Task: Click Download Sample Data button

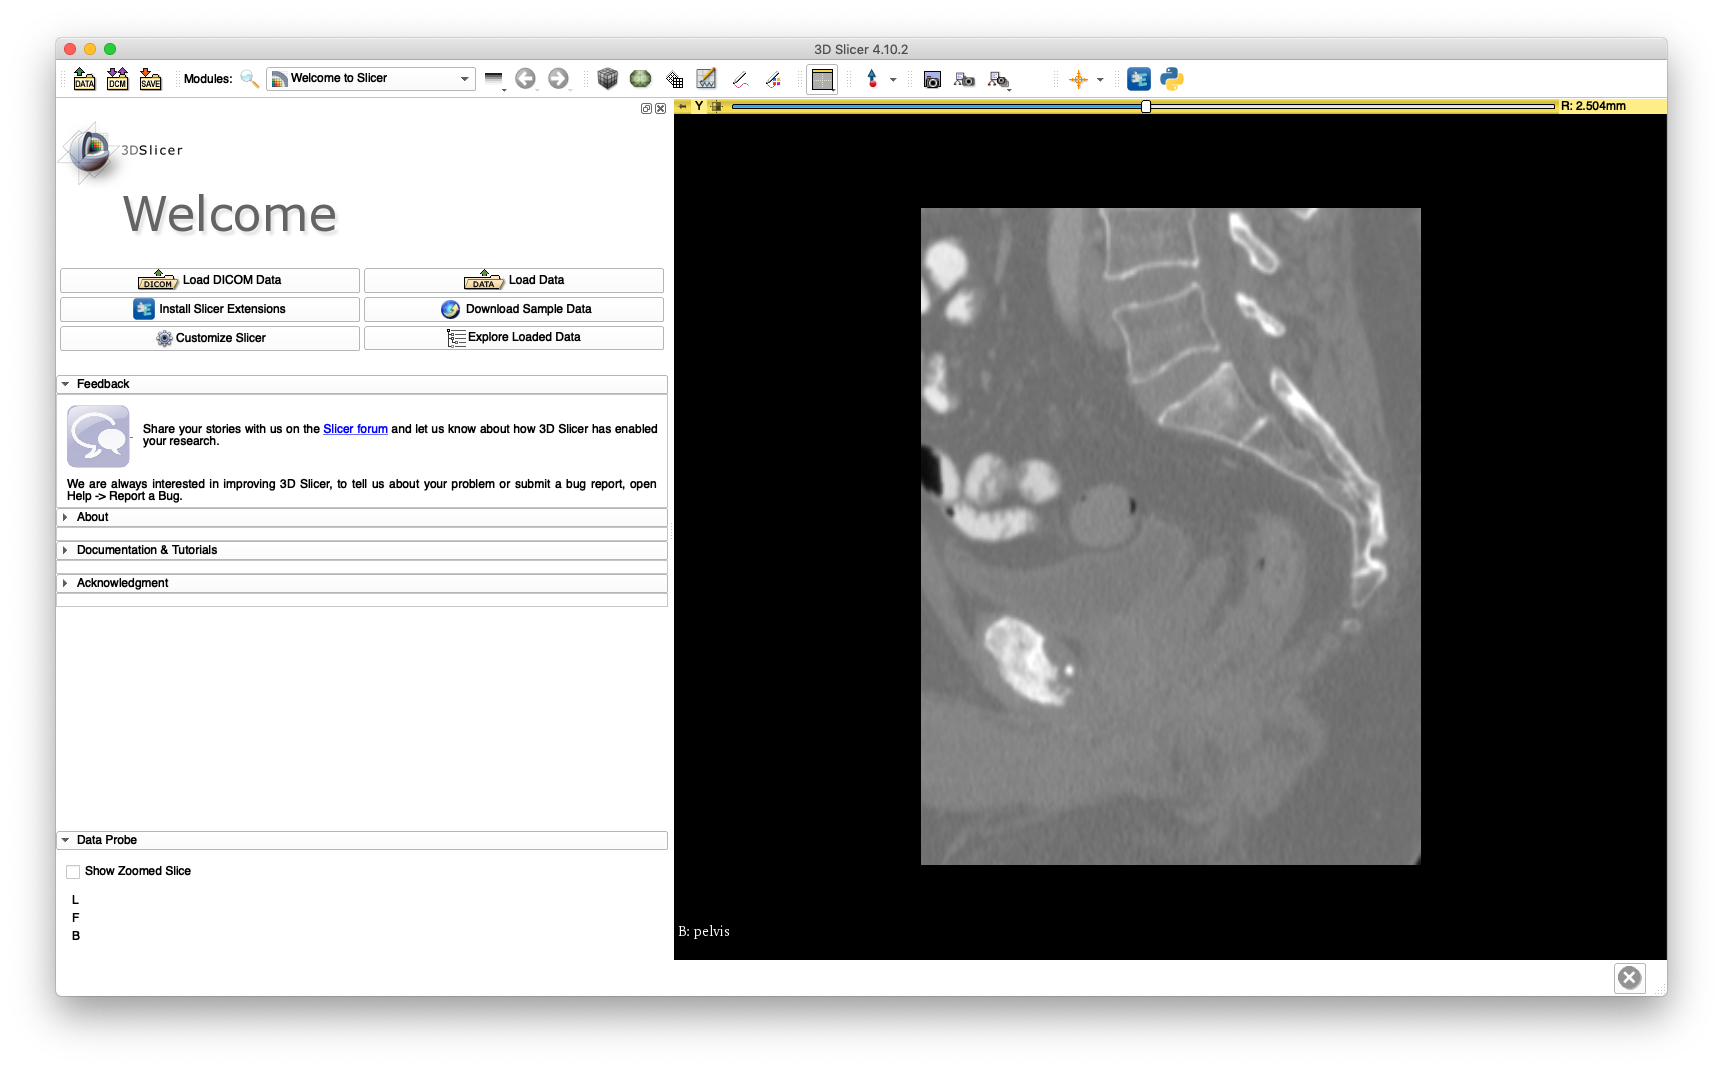Action: [514, 309]
